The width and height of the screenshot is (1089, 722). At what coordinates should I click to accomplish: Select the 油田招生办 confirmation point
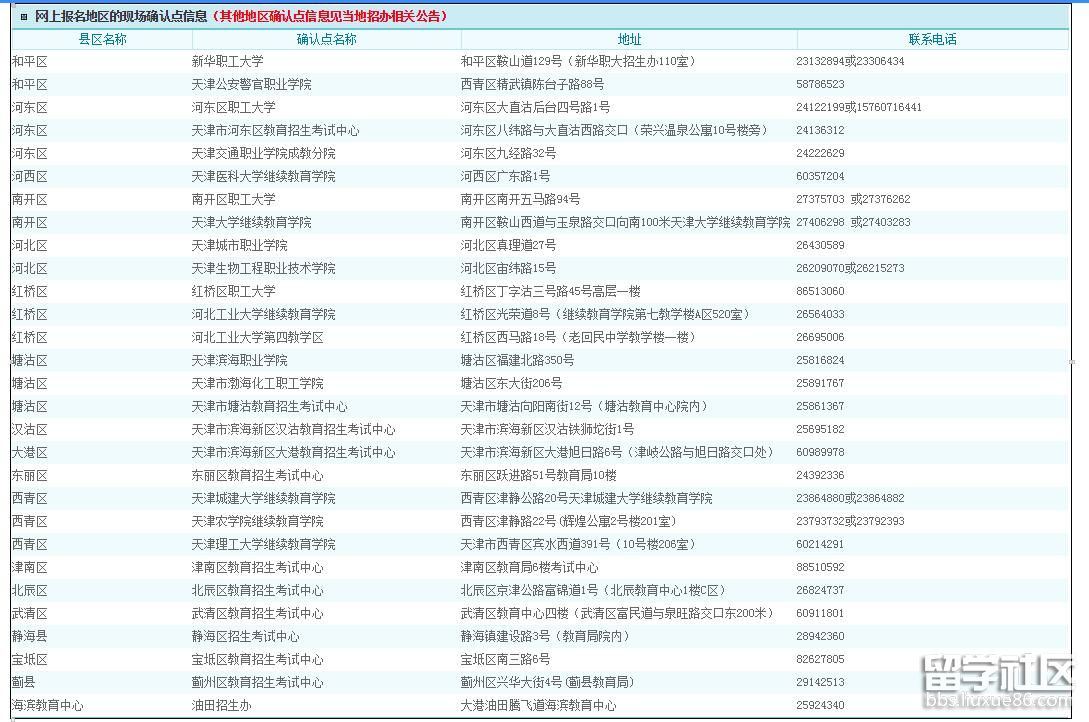tap(221, 705)
